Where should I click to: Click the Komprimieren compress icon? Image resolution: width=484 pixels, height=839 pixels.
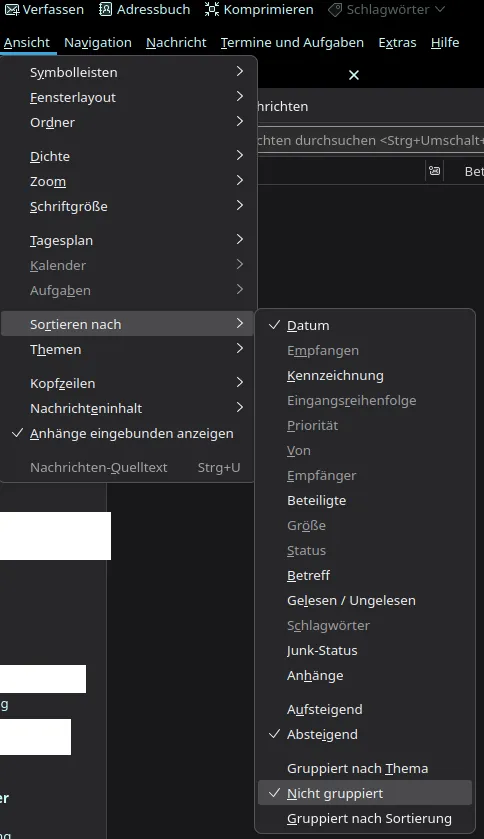pos(212,9)
